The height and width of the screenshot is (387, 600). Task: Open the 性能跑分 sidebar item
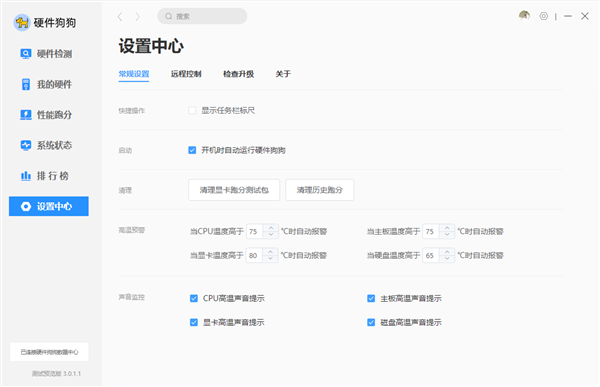click(x=49, y=115)
